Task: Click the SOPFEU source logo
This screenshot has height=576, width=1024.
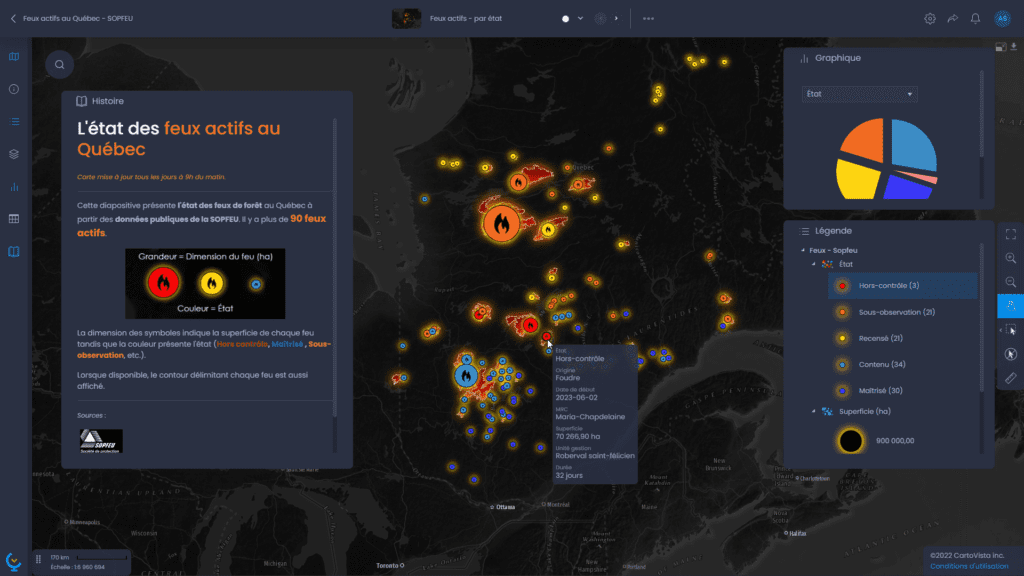Action: [x=101, y=441]
